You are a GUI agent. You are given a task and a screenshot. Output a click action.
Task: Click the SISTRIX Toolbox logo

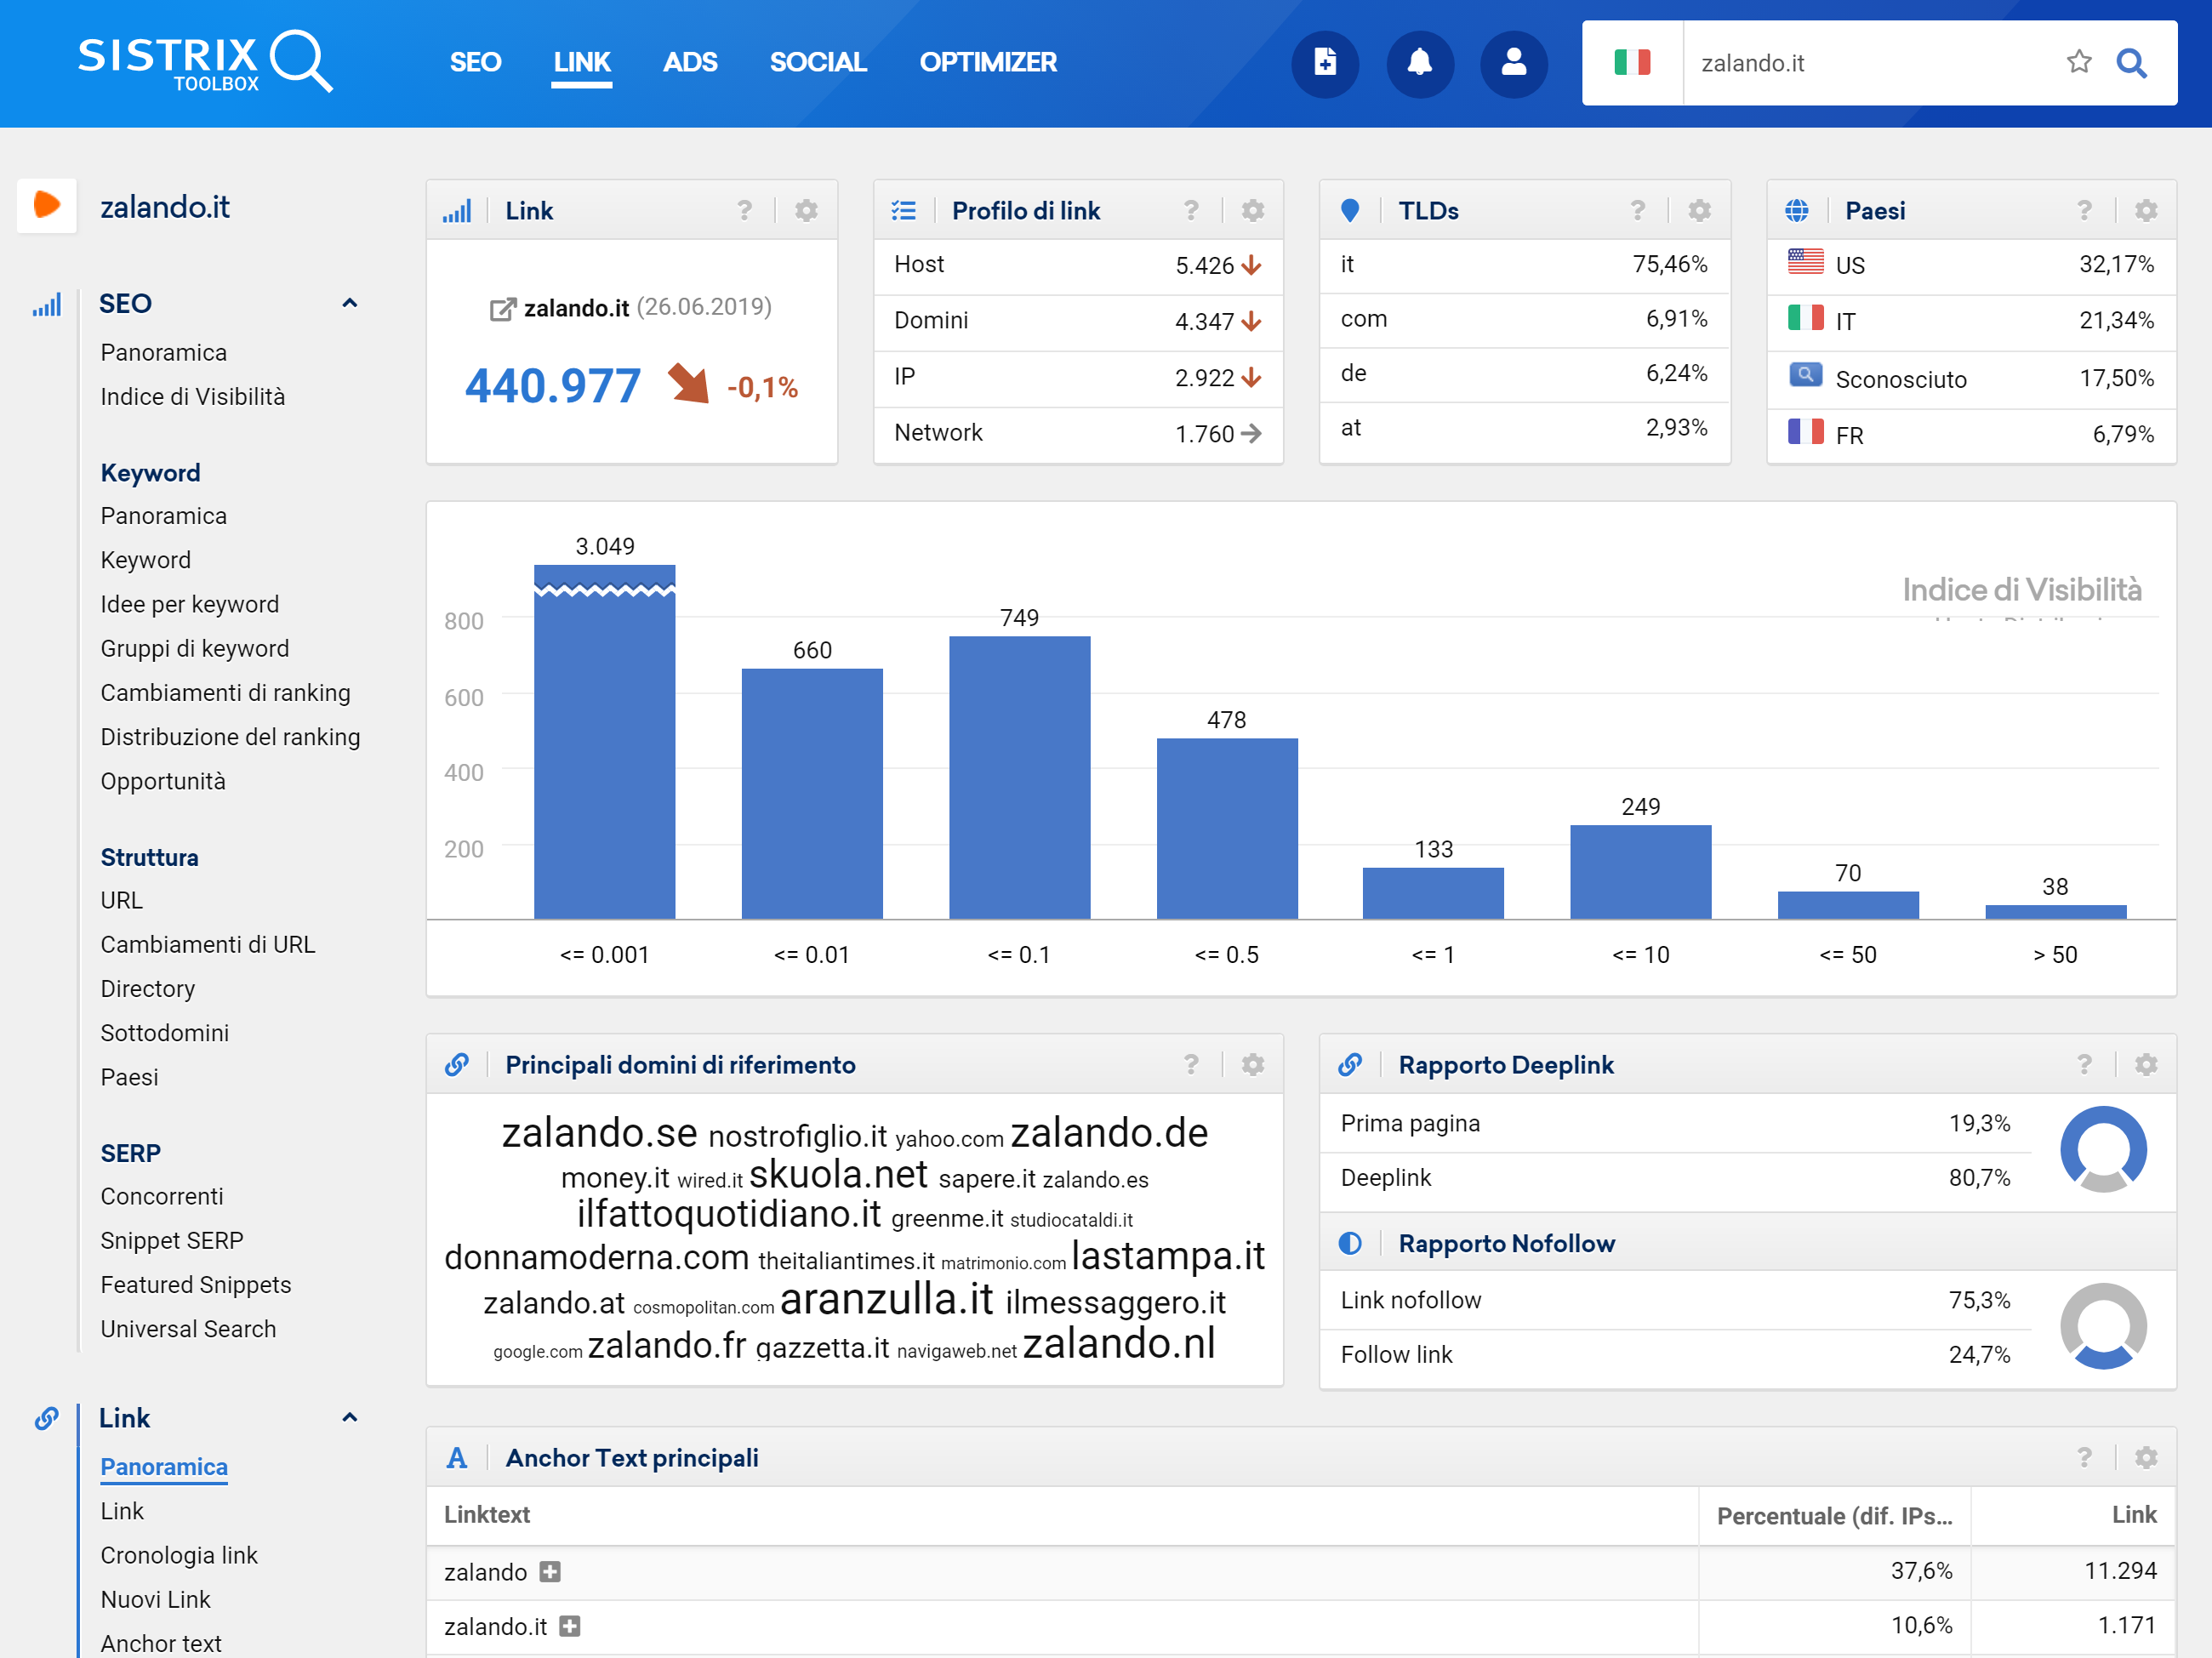coord(205,62)
